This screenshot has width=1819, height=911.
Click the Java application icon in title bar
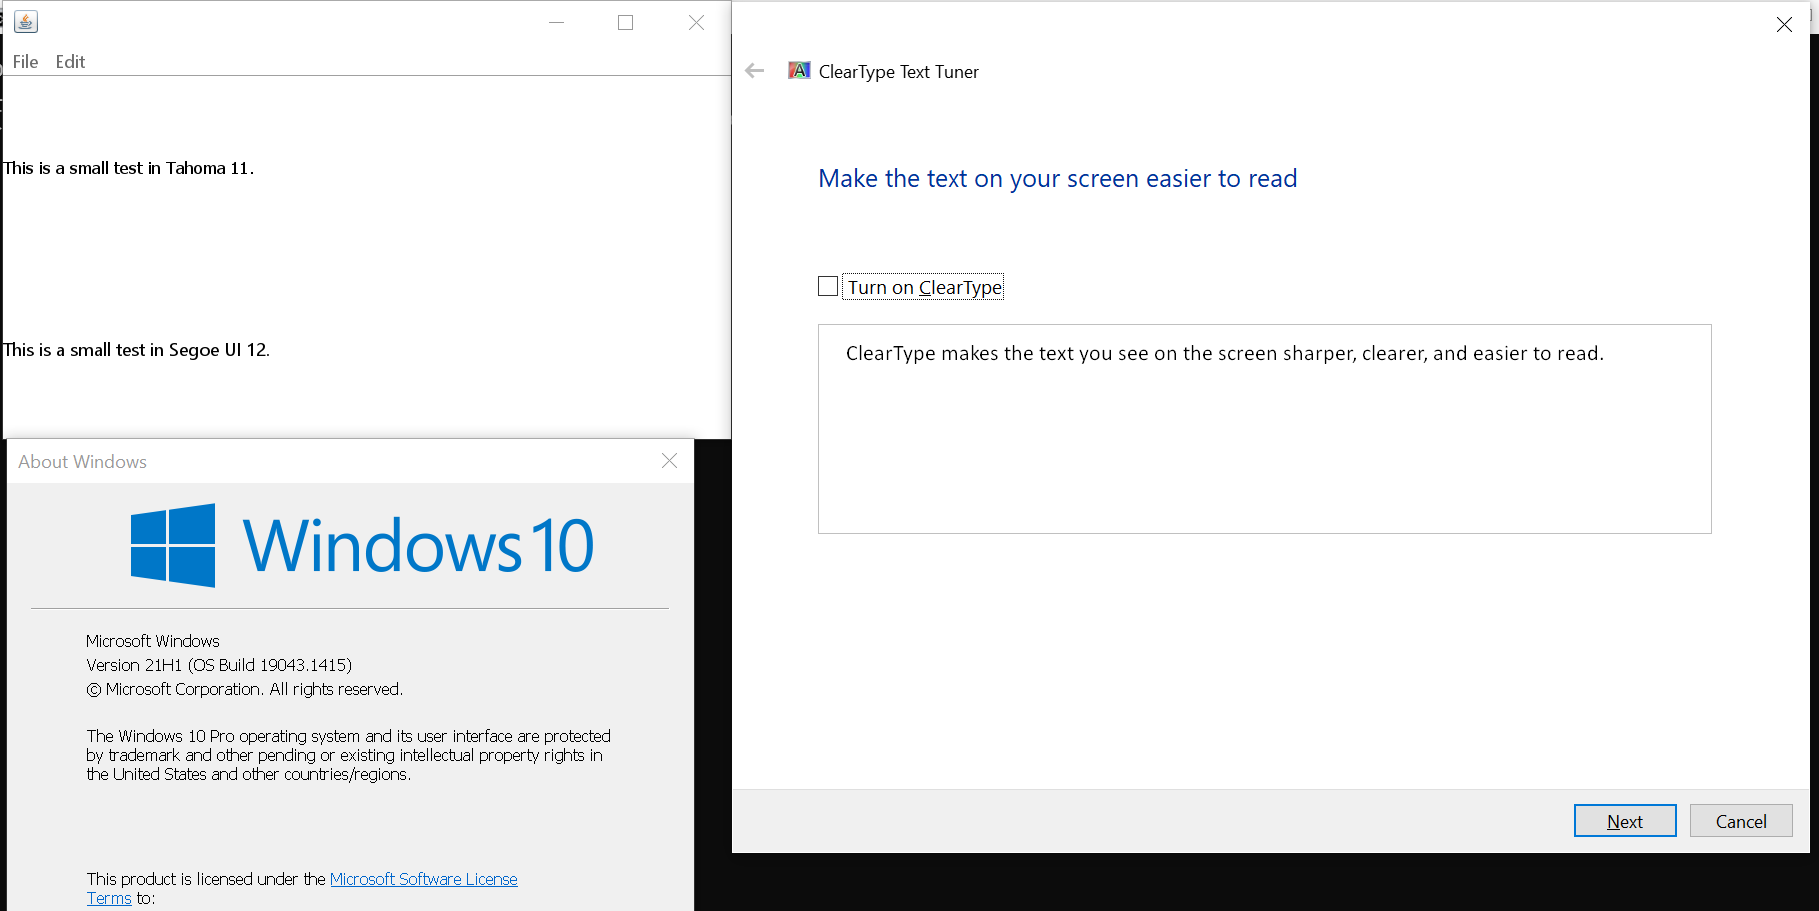26,22
